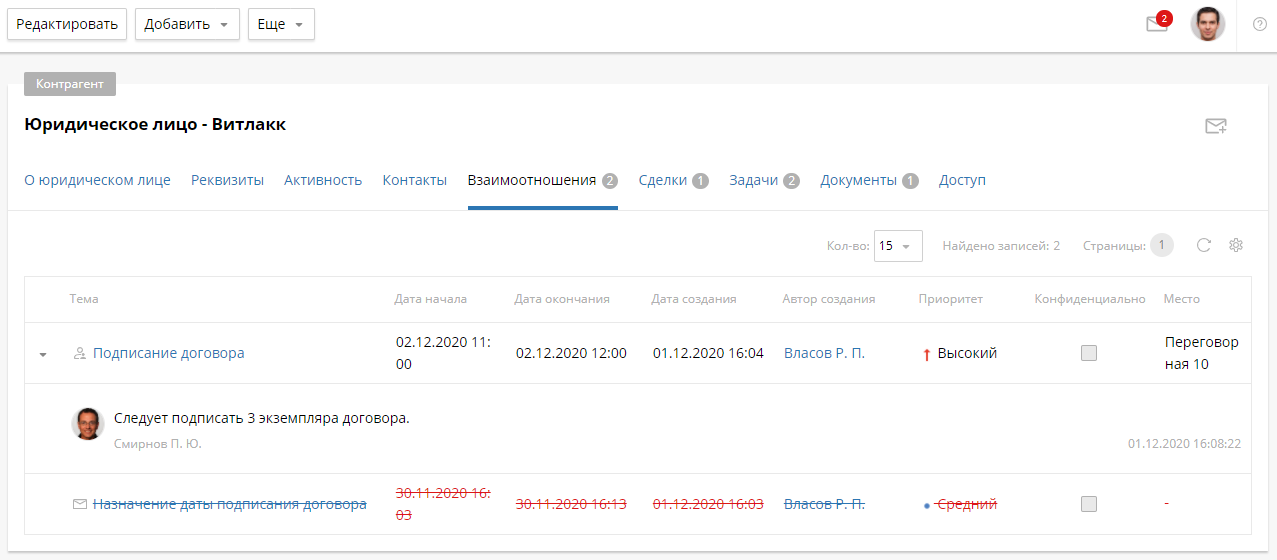The height and width of the screenshot is (560, 1277).
Task: Expand the Еще dropdown menu
Action: pyautogui.click(x=281, y=25)
